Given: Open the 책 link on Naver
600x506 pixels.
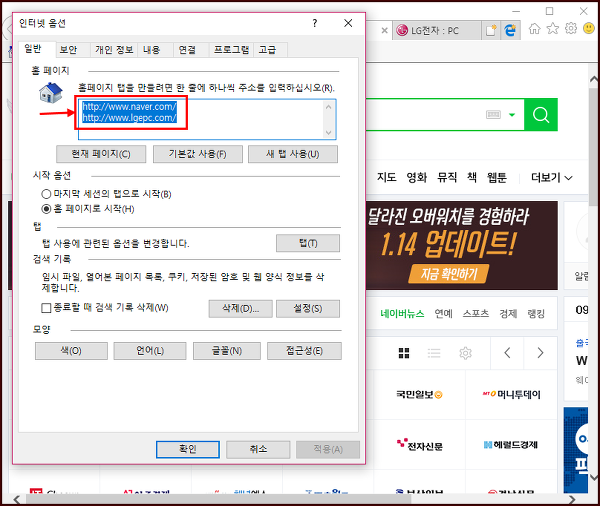Looking at the screenshot, I should pos(472,178).
